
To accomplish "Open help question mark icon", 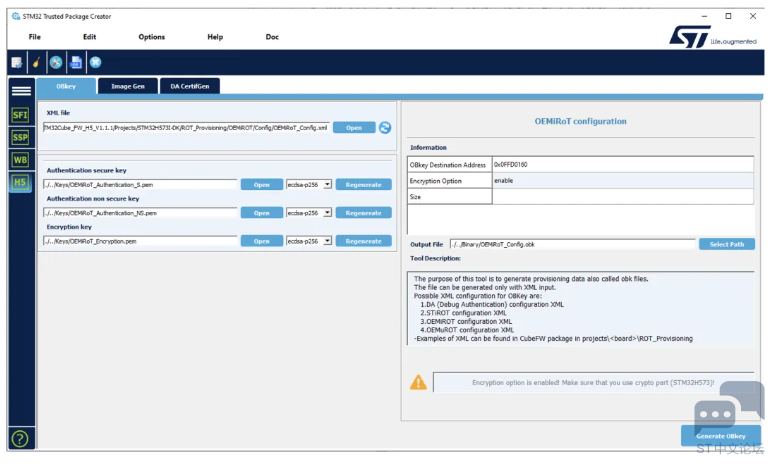I will click(x=20, y=438).
